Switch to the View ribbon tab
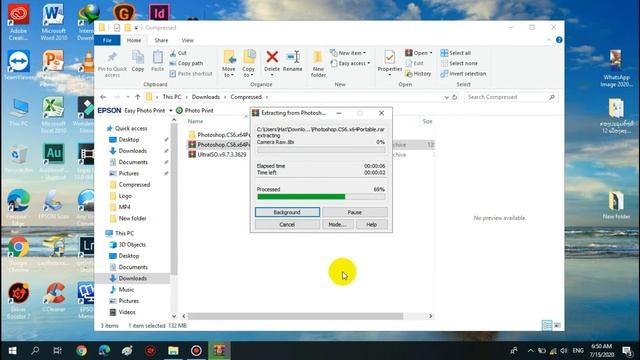 (188, 40)
